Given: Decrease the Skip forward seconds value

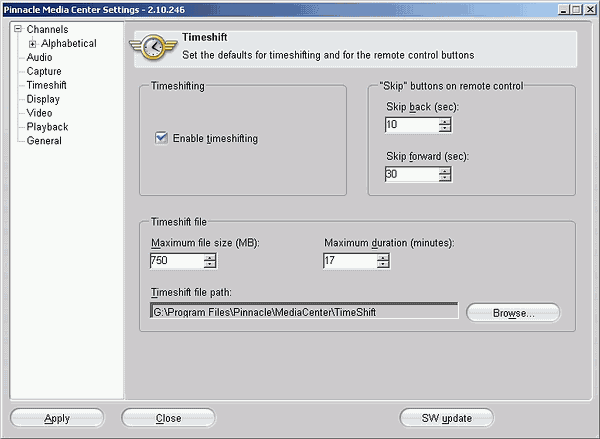Looking at the screenshot, I should point(445,178).
